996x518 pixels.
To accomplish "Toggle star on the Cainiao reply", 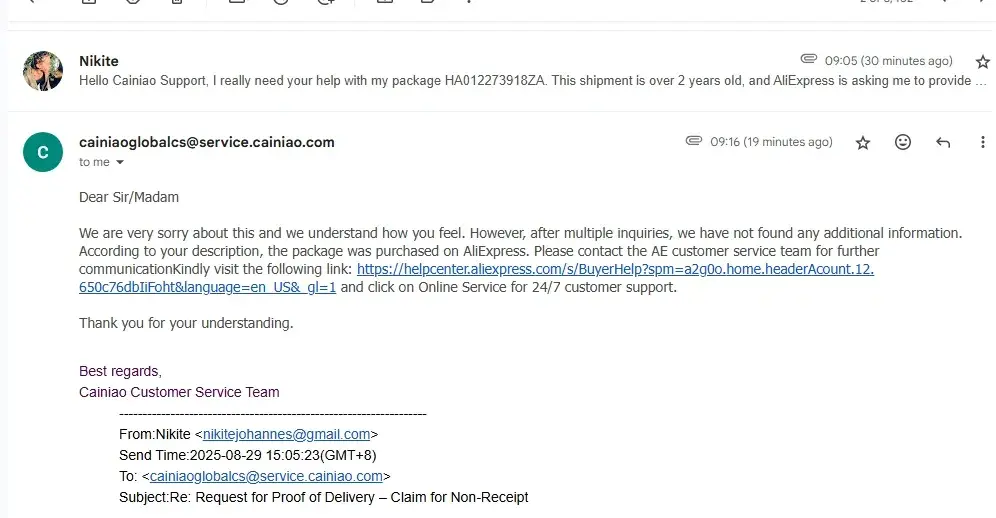I will click(x=863, y=143).
